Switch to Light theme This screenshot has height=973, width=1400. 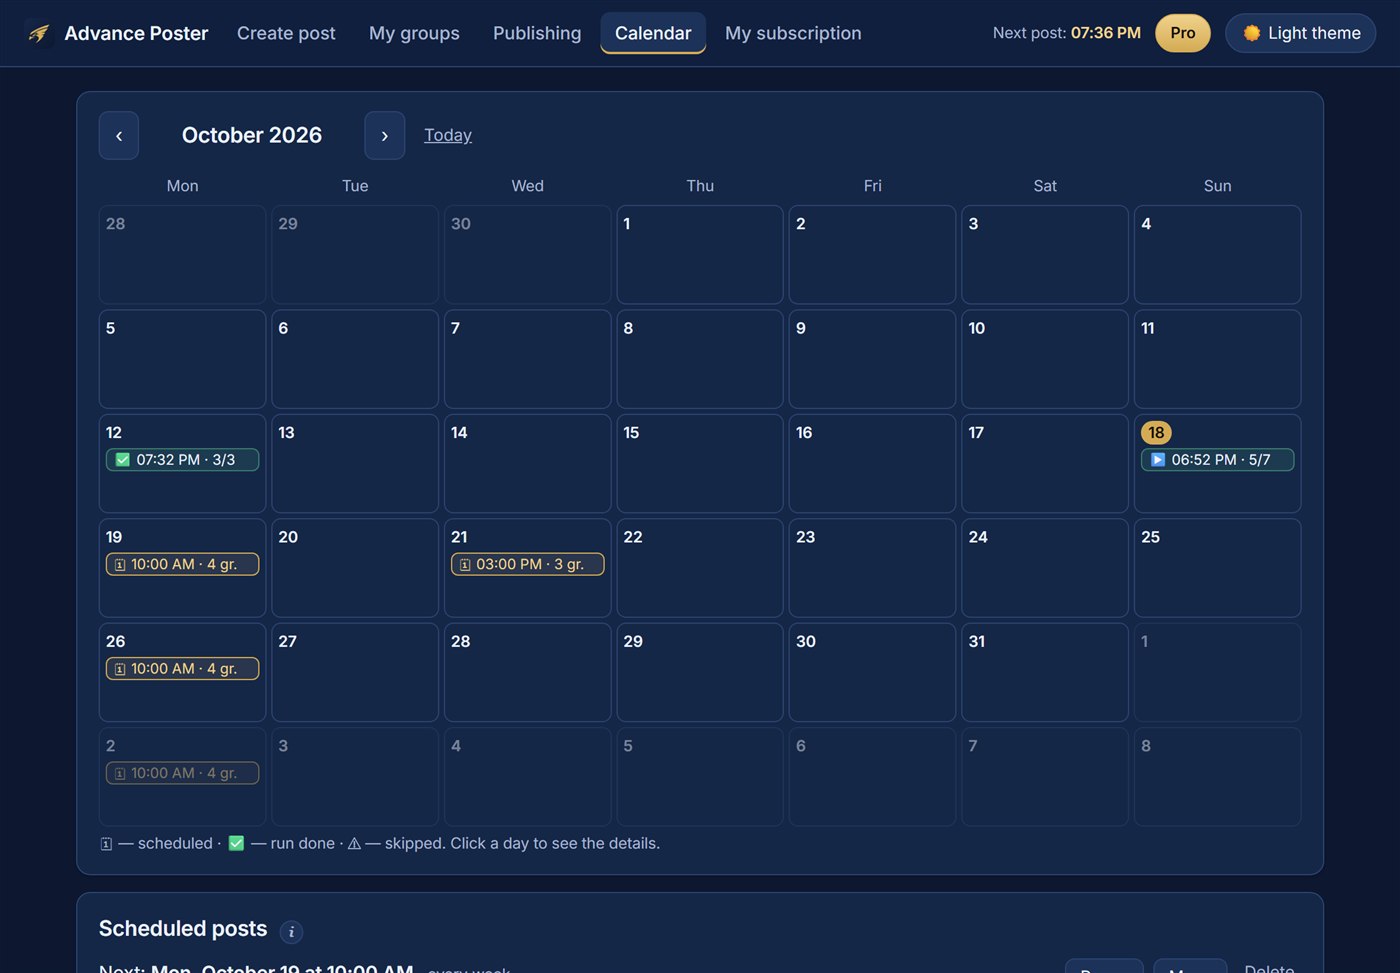(1300, 33)
